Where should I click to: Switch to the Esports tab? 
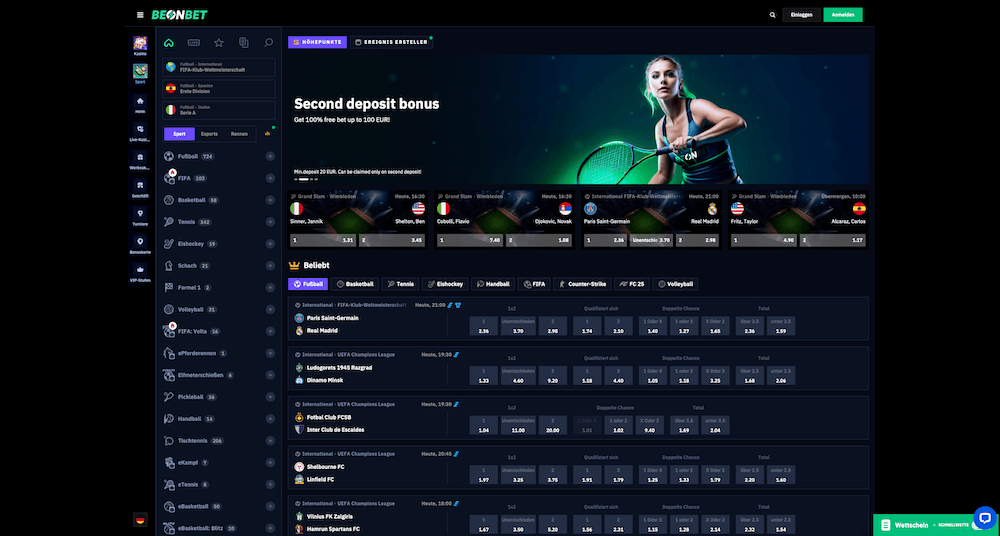pyautogui.click(x=209, y=134)
